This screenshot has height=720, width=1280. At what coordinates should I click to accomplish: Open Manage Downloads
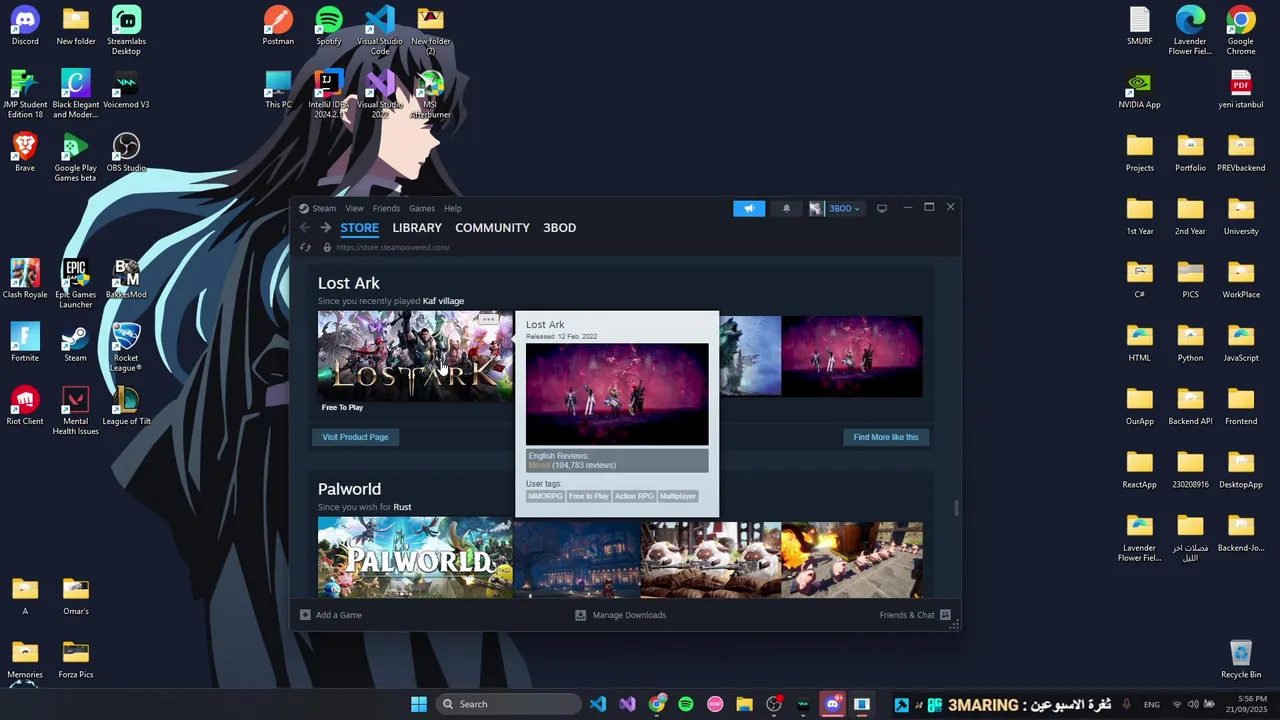tap(629, 615)
